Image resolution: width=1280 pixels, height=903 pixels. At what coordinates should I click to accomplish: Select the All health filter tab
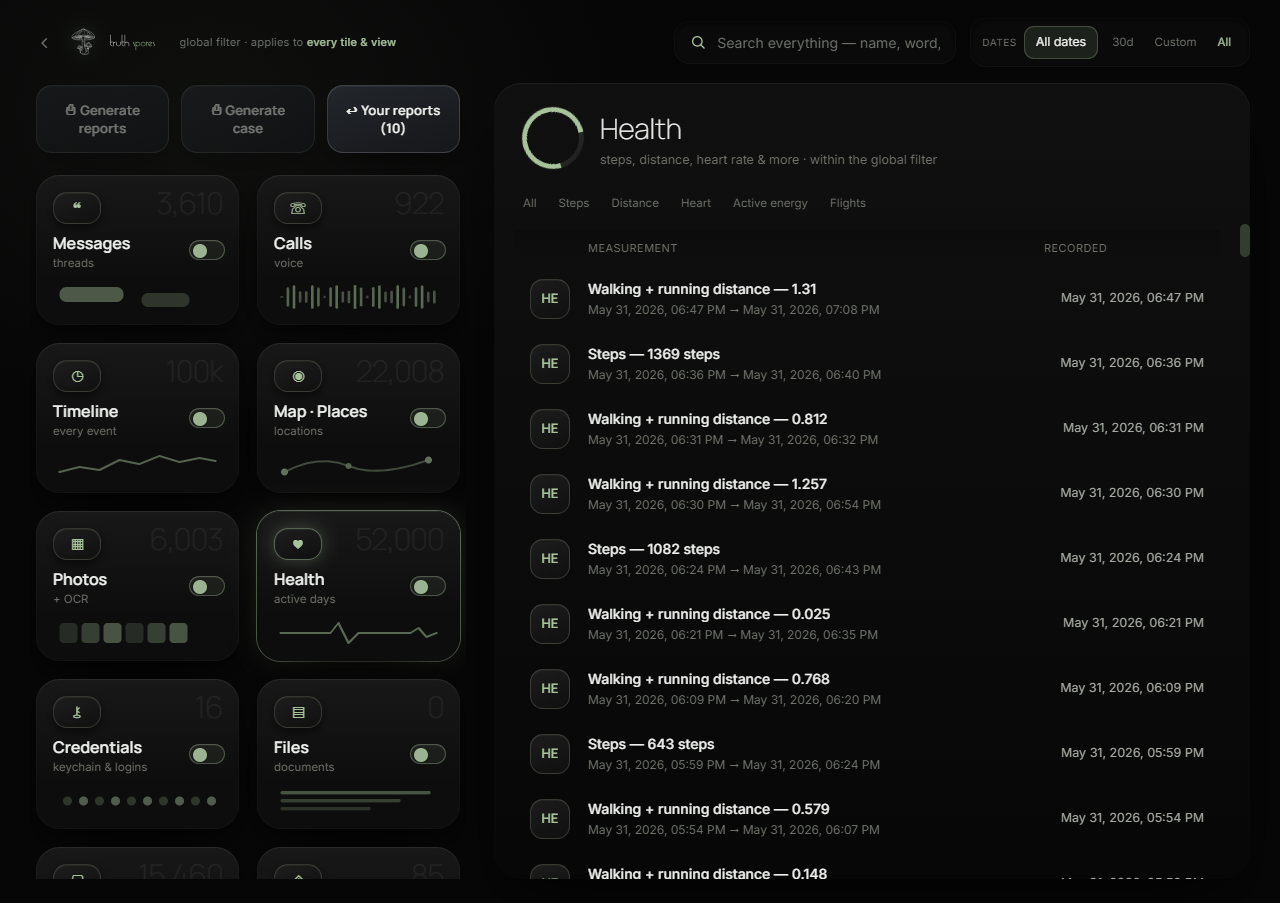(530, 203)
